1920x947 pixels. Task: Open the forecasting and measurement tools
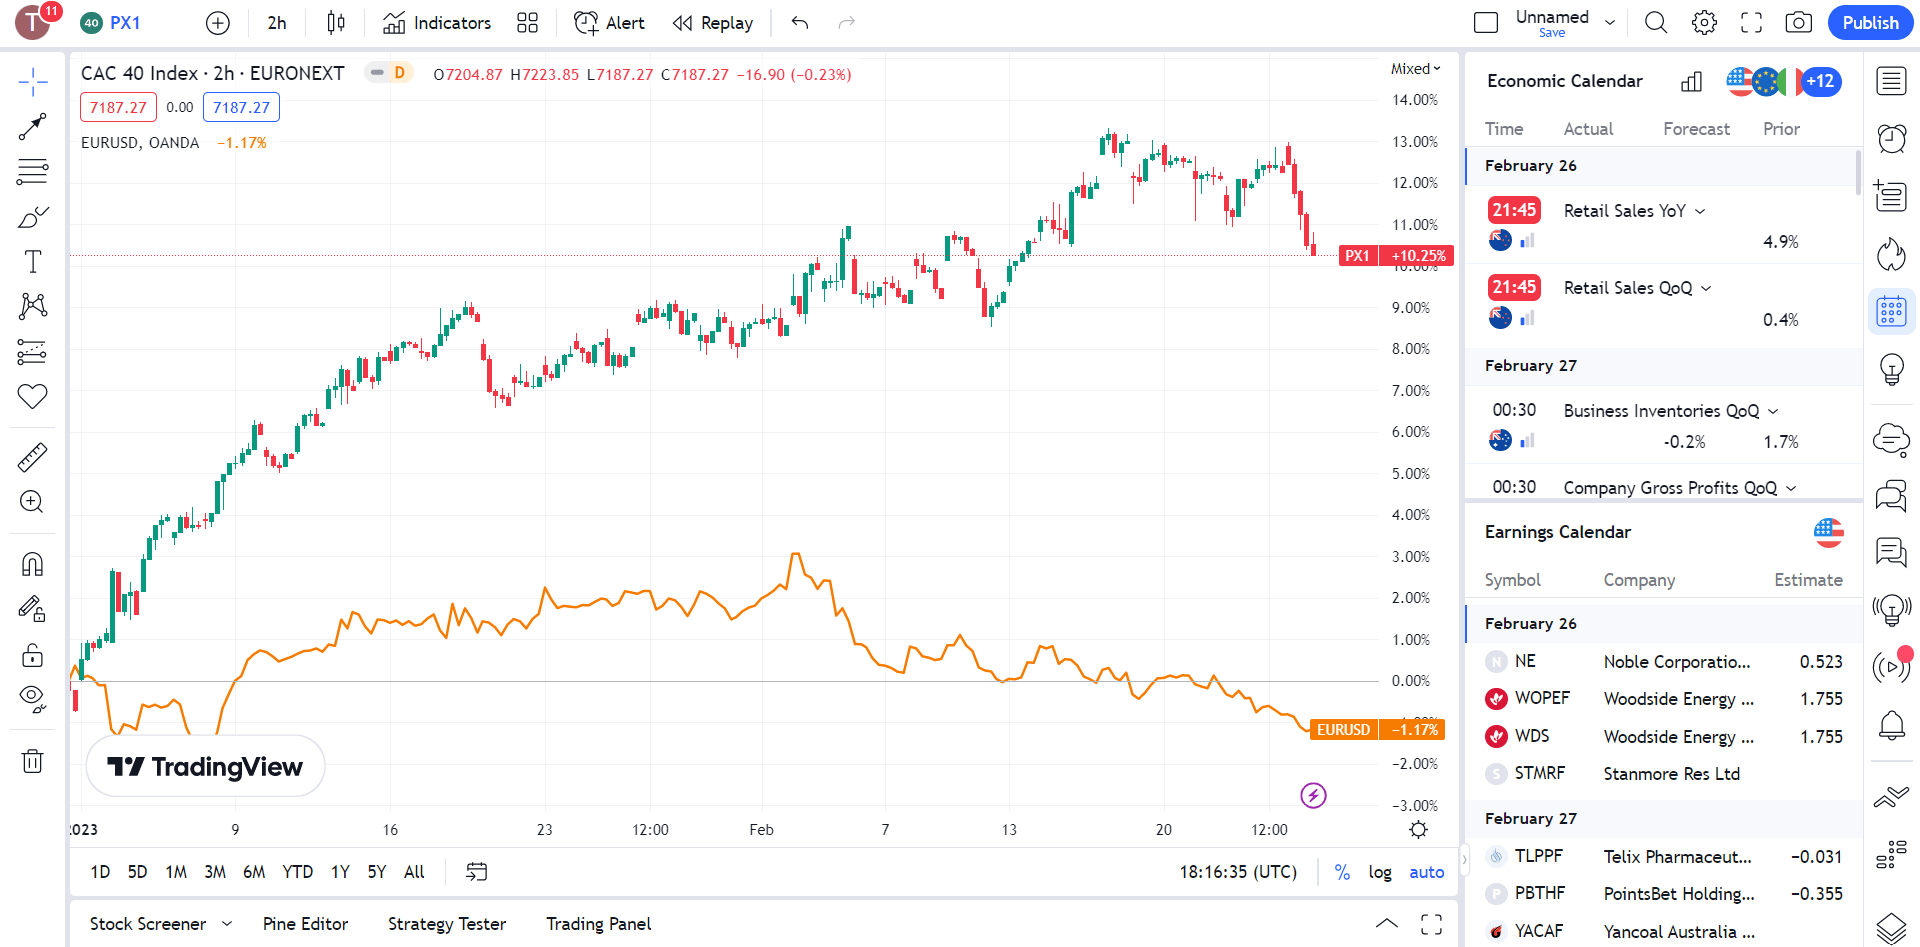pos(33,351)
